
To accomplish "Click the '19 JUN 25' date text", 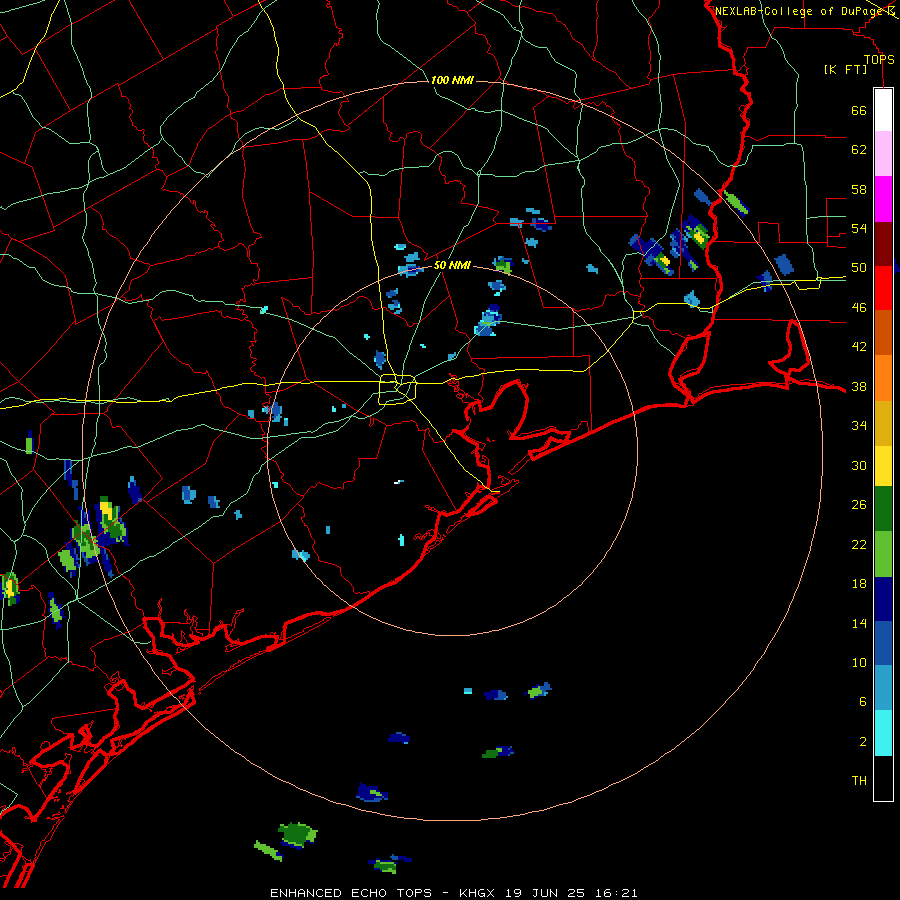I will (x=544, y=893).
